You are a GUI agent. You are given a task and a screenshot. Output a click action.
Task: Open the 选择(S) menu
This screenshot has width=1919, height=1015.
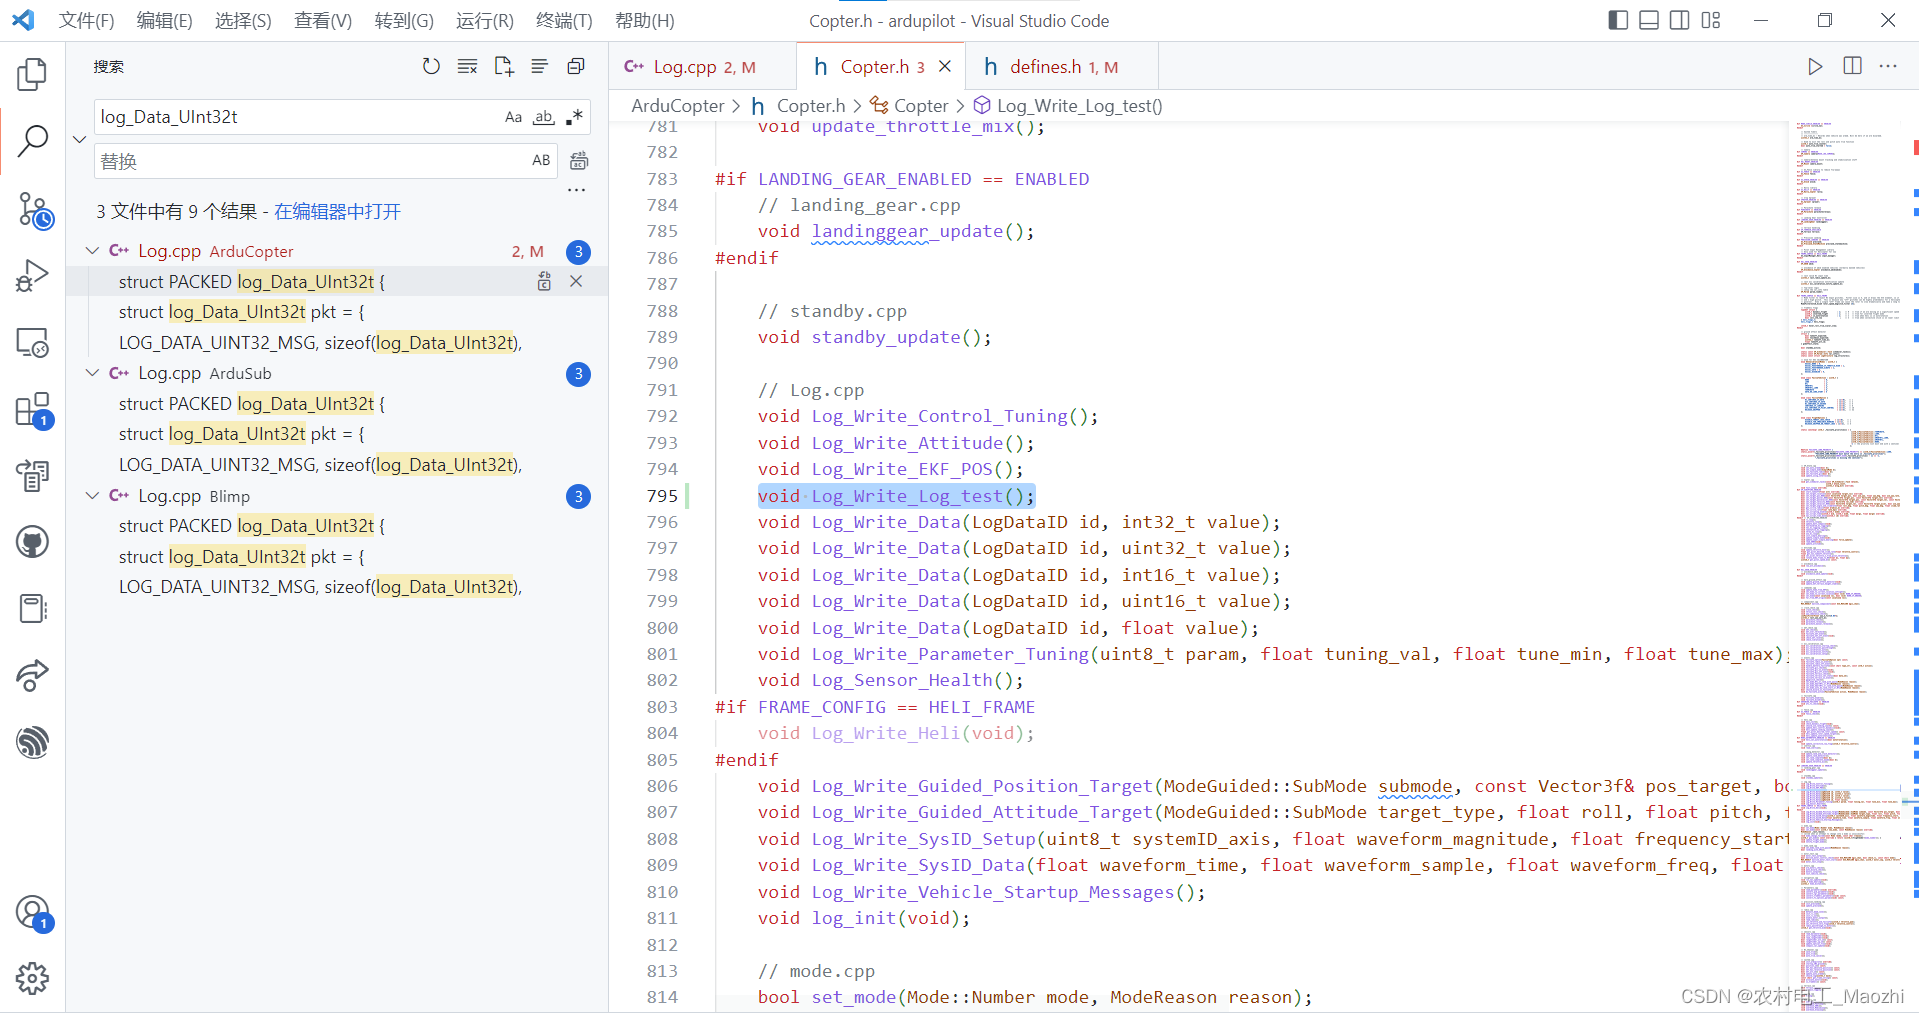pos(243,20)
